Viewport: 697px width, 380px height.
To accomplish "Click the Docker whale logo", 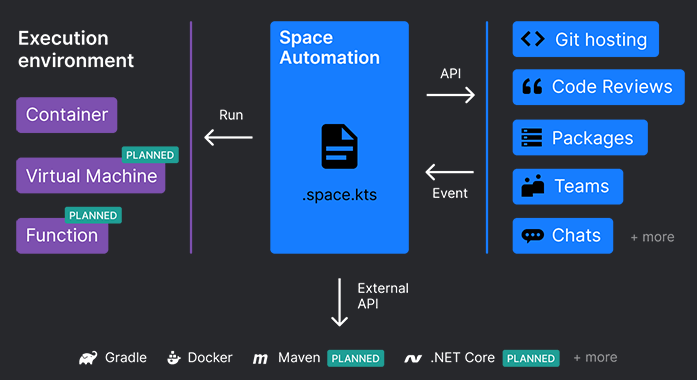I will tap(174, 358).
